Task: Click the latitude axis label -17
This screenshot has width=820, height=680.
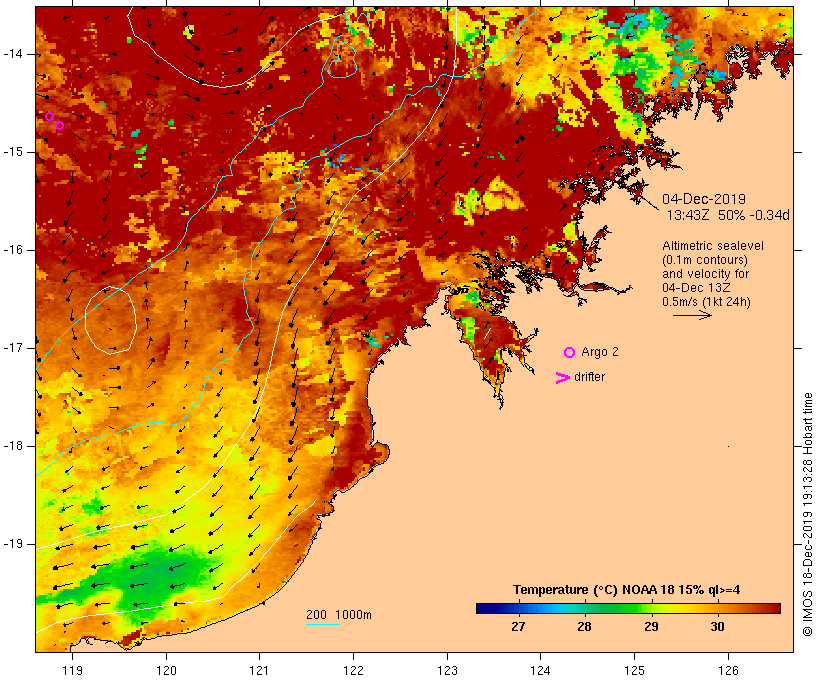Action: coord(12,348)
